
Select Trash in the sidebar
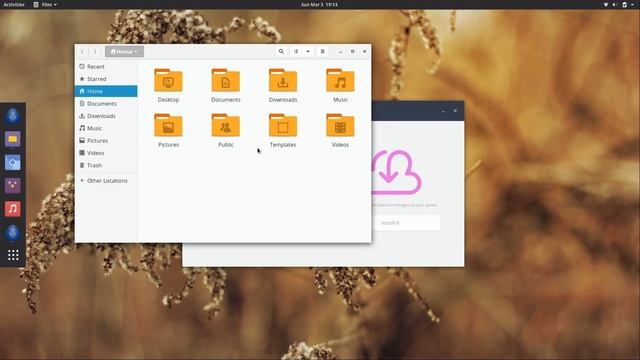106,165
